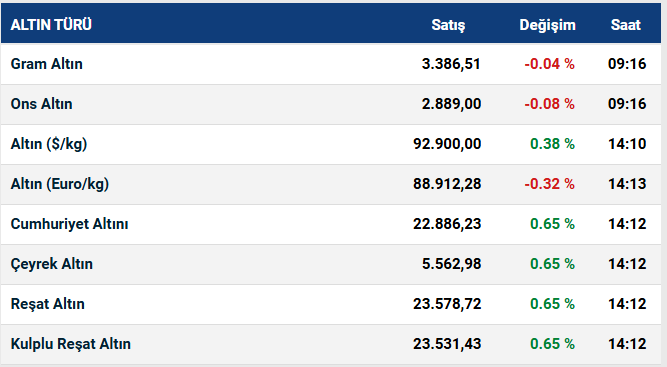Click the Saat column header
Image resolution: width=667 pixels, height=367 pixels.
coord(626,25)
